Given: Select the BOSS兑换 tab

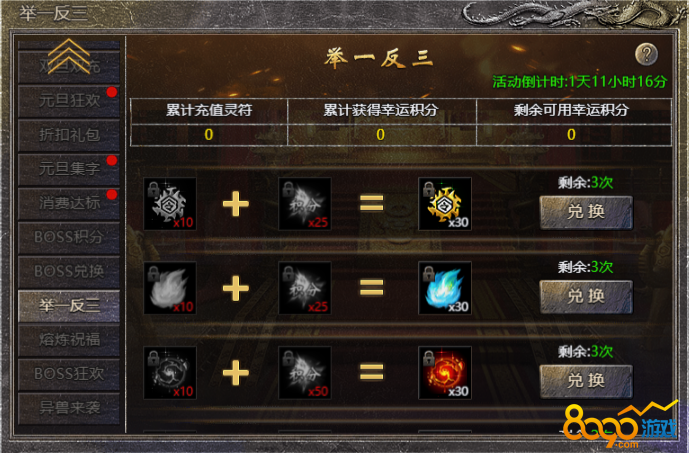Looking at the screenshot, I should point(69,272).
